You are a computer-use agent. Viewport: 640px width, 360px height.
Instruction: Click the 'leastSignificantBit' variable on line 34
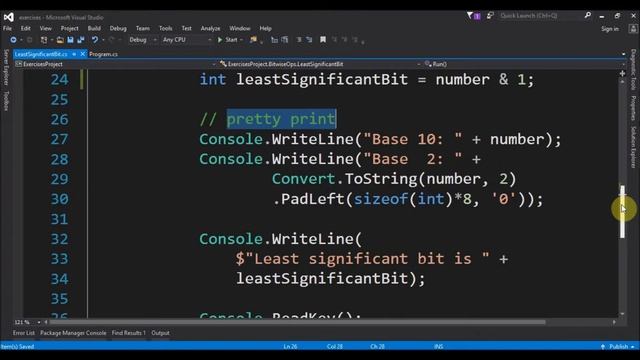[x=322, y=279]
